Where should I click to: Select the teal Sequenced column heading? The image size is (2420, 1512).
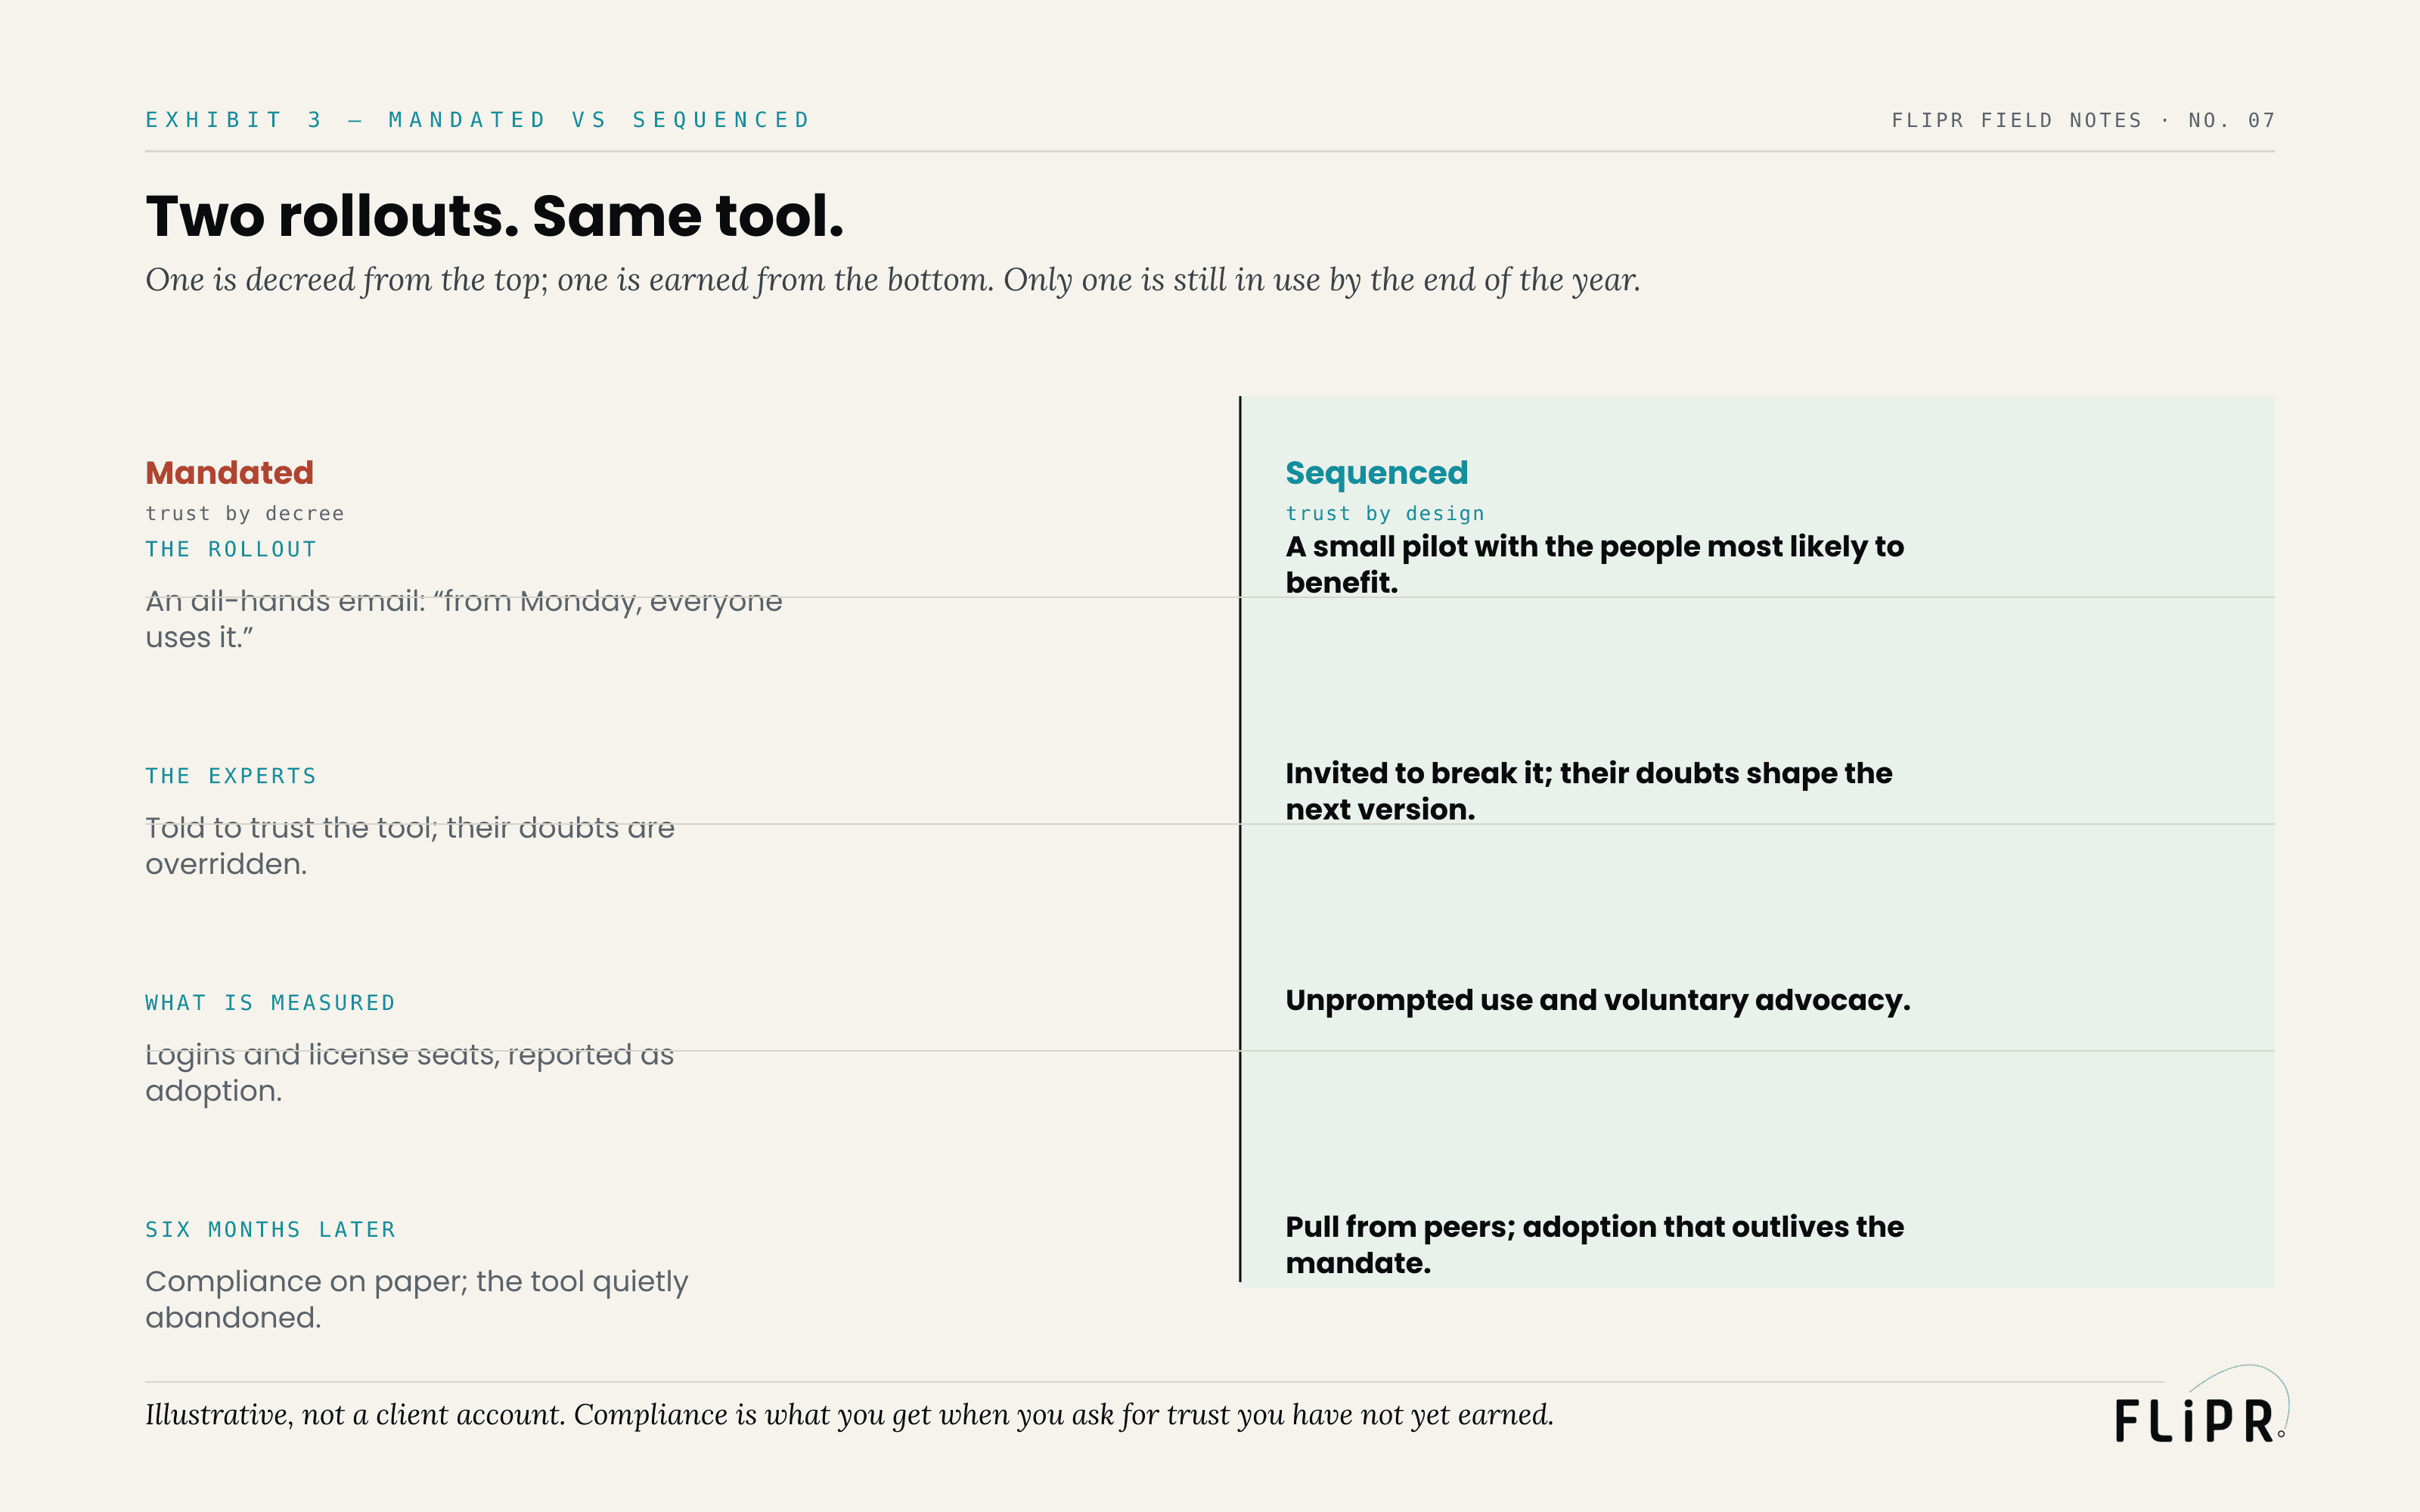(x=1377, y=472)
